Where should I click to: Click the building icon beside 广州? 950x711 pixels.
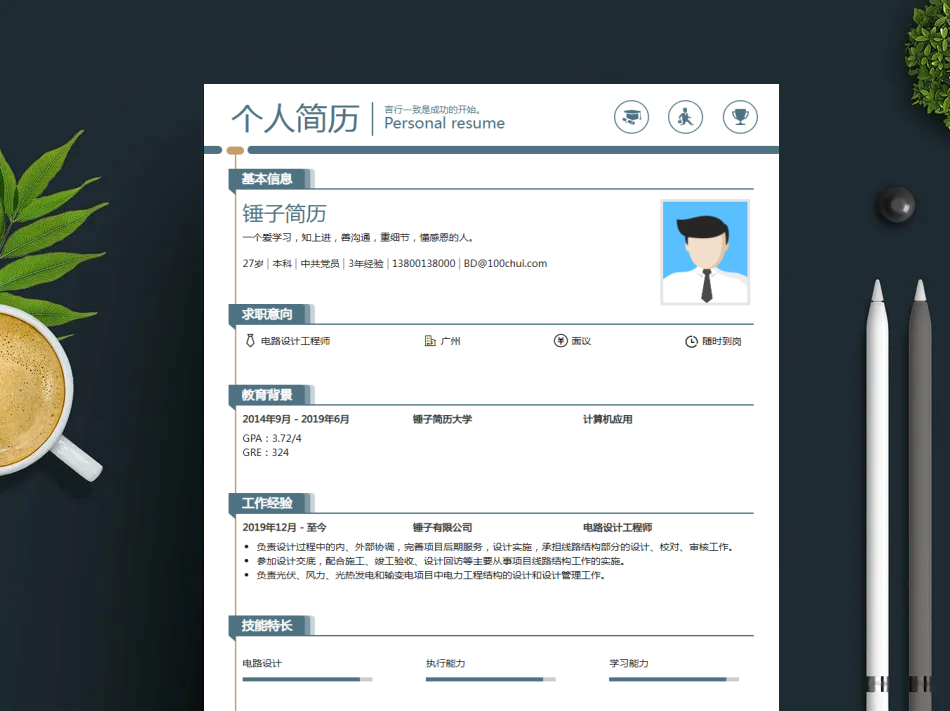coord(430,341)
